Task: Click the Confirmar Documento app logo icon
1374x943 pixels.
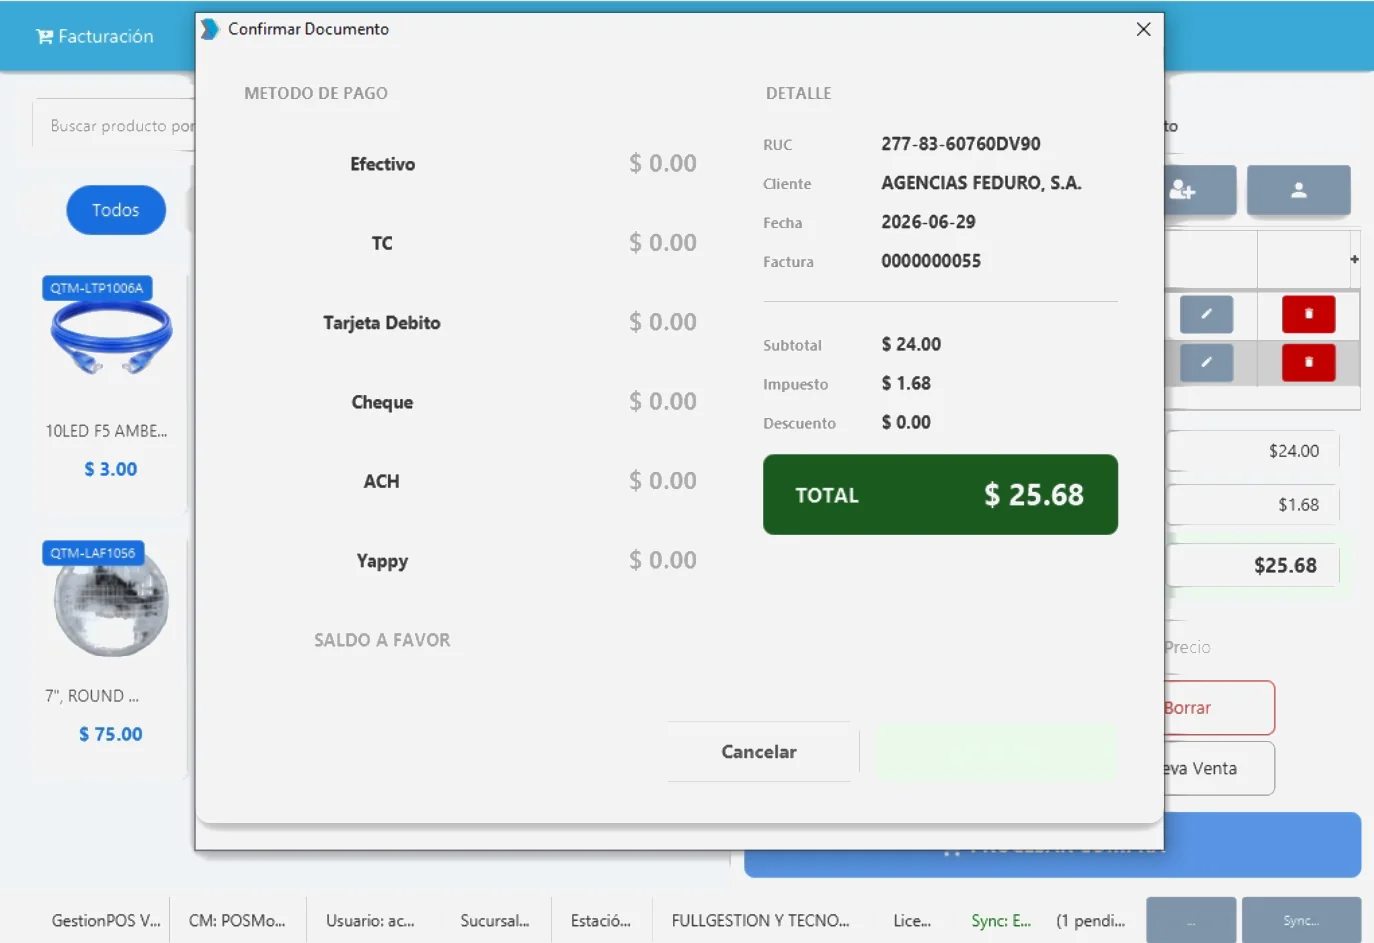Action: (x=209, y=29)
